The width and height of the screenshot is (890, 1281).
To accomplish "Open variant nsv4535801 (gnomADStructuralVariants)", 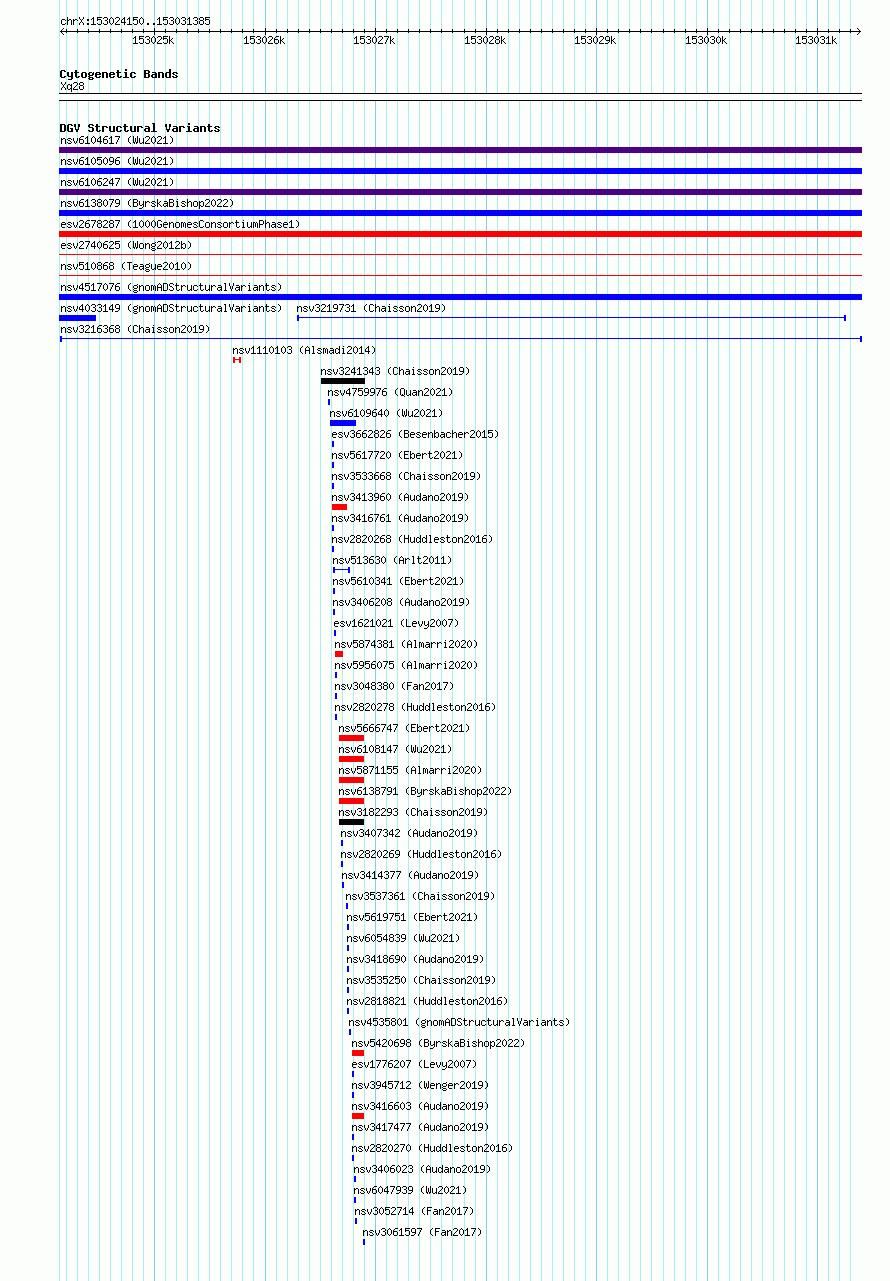I will (460, 1022).
